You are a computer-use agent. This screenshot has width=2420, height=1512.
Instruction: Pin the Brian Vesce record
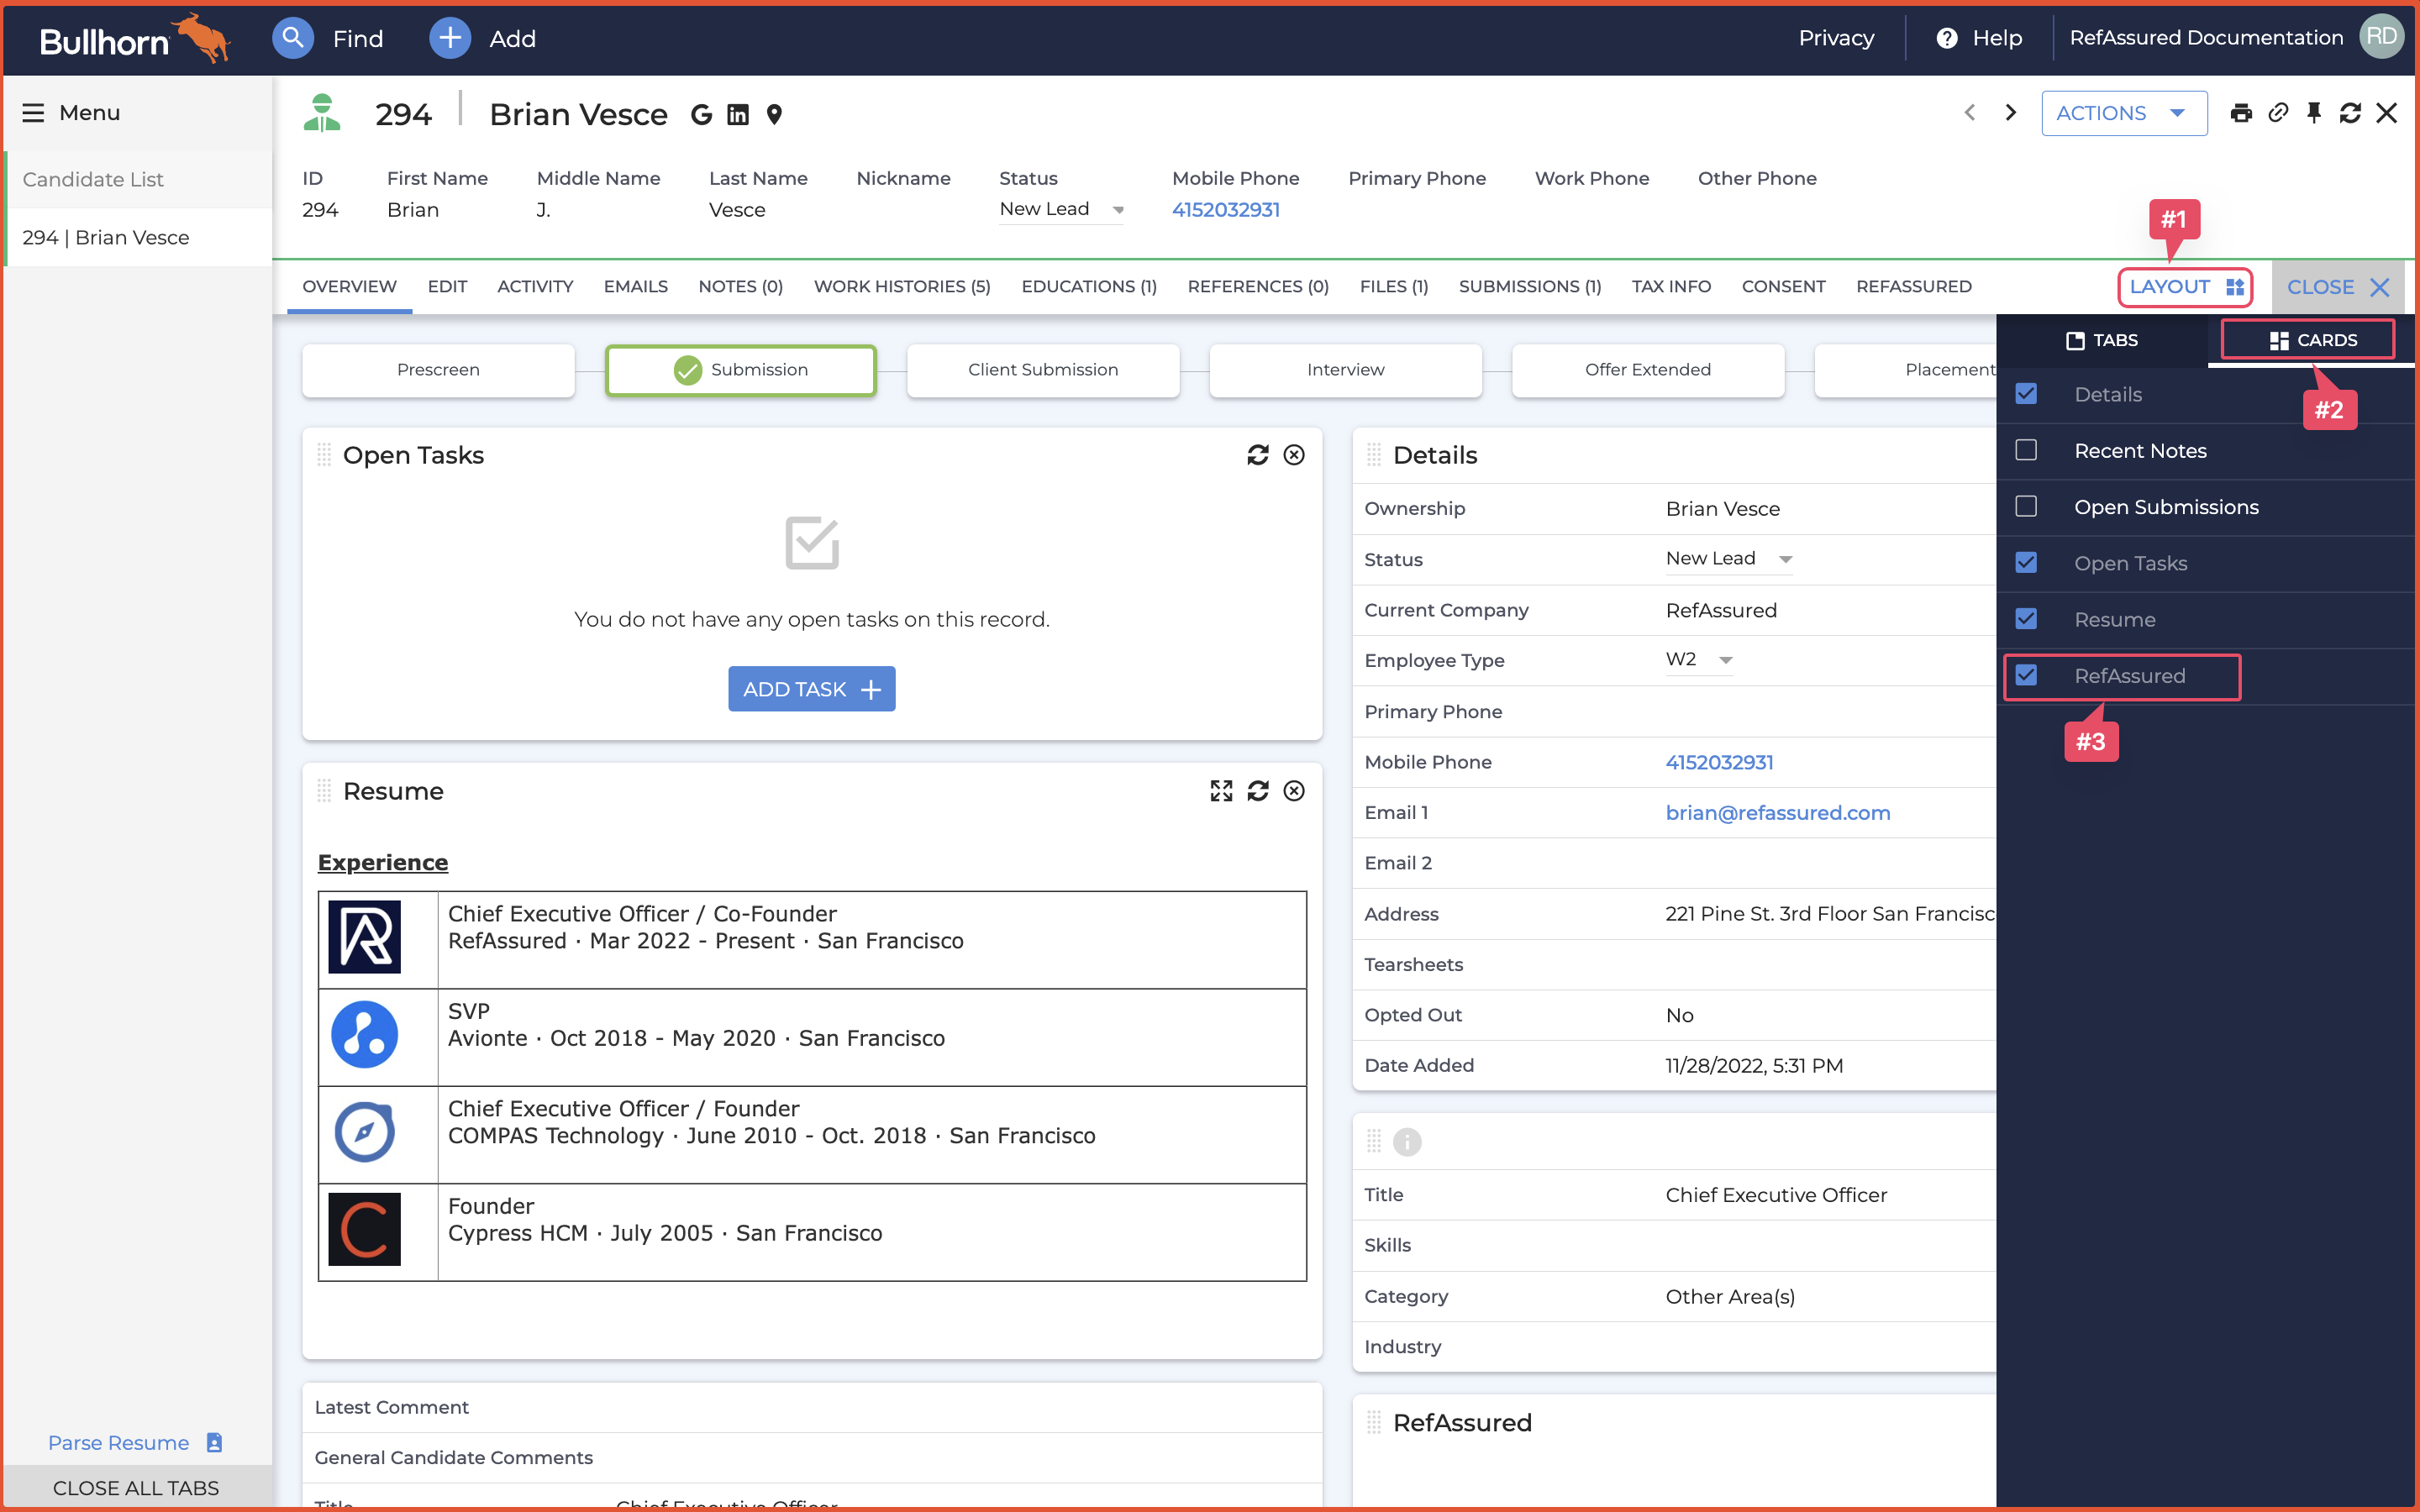click(x=2314, y=112)
